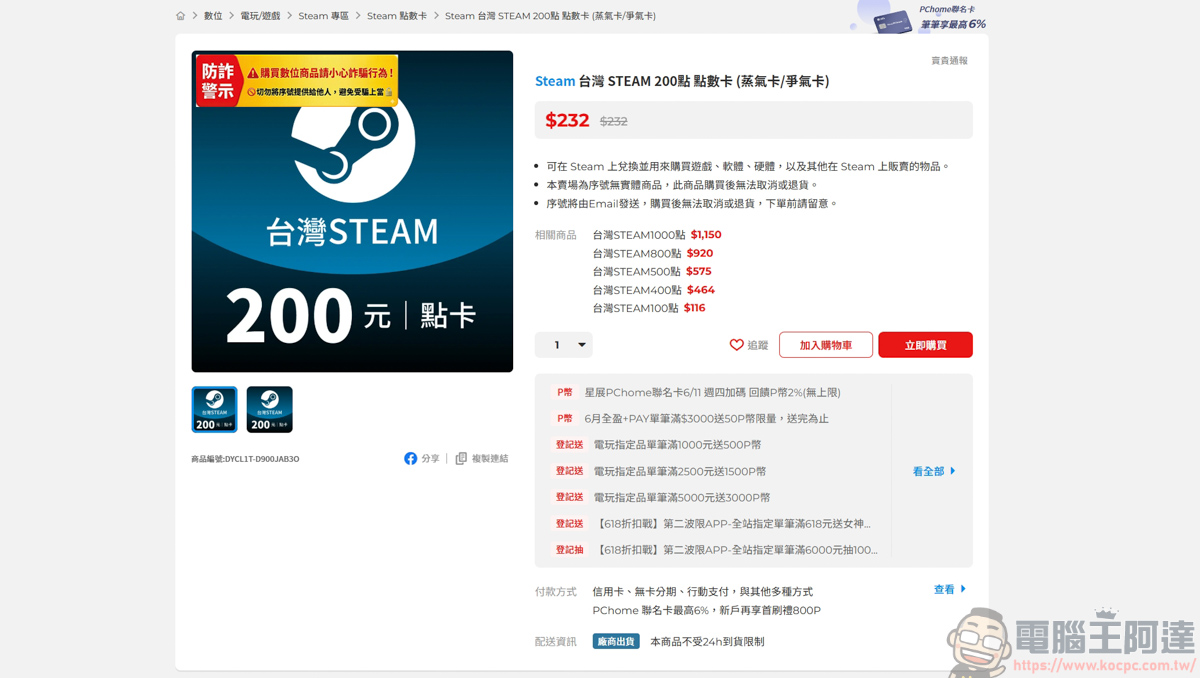This screenshot has height=678, width=1200.
Task: Open the quantity dropdown
Action: (564, 345)
